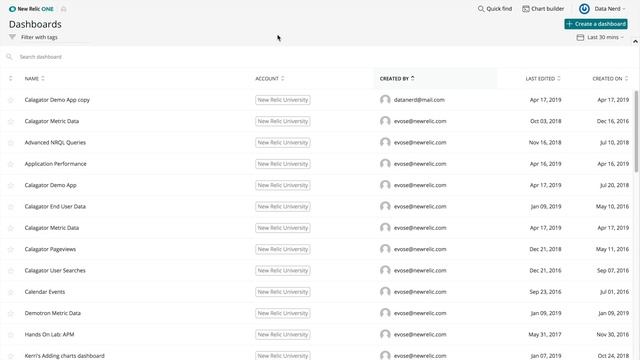Image resolution: width=640 pixels, height=360 pixels.
Task: Sort by the favorites star column
Action: coord(11,78)
